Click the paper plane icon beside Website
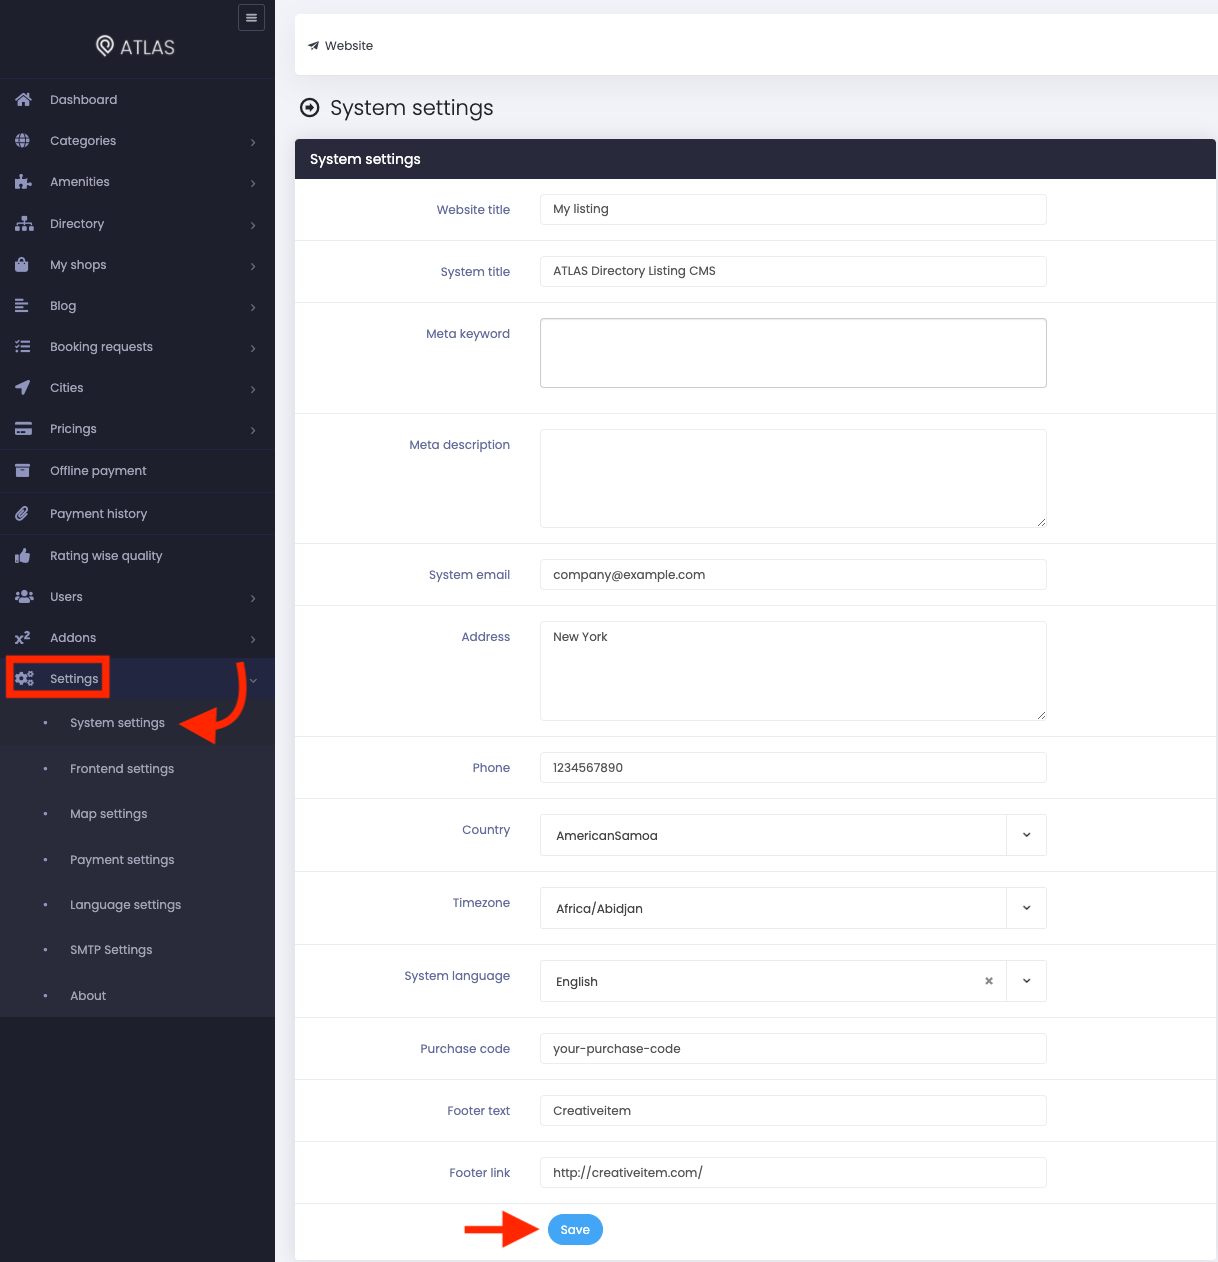 (x=314, y=46)
